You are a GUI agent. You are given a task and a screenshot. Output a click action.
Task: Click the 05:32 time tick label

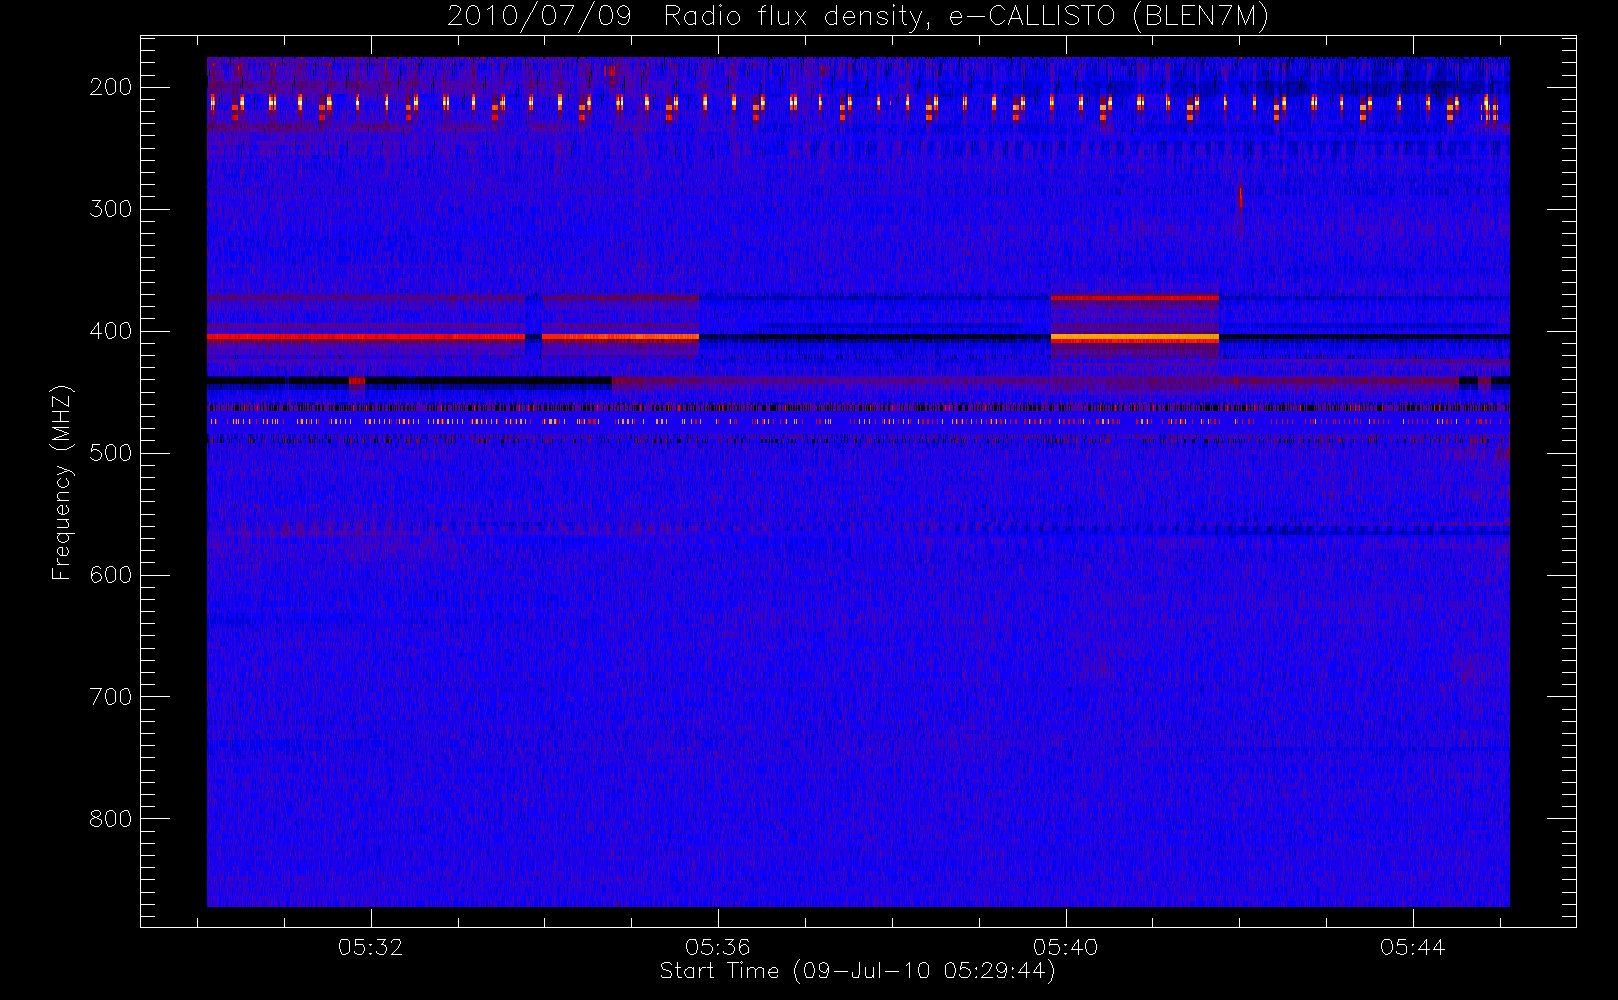(x=370, y=947)
